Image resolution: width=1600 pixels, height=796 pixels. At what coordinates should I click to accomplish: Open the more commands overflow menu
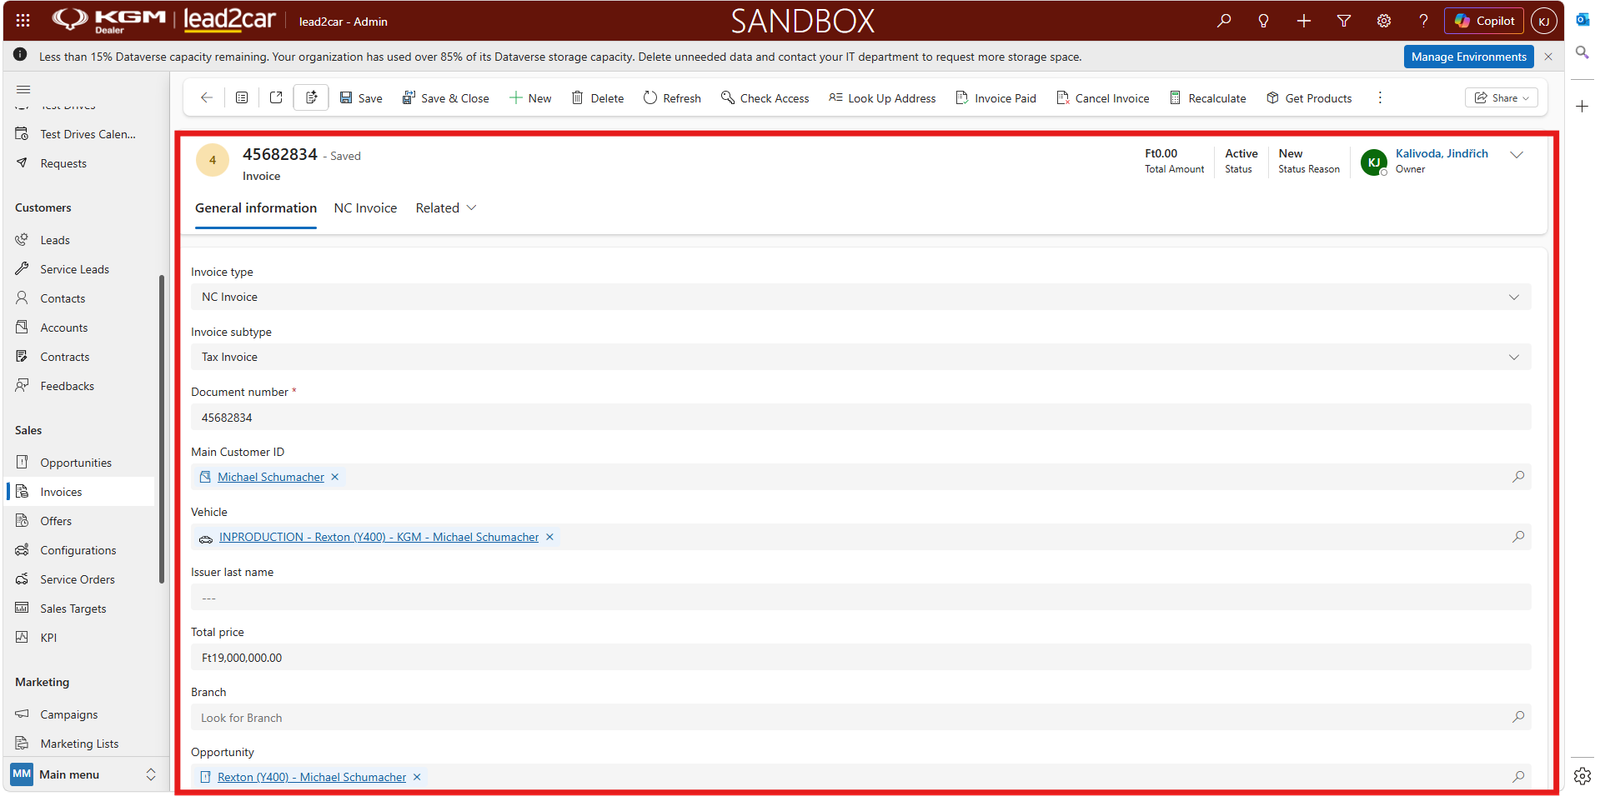(1380, 98)
